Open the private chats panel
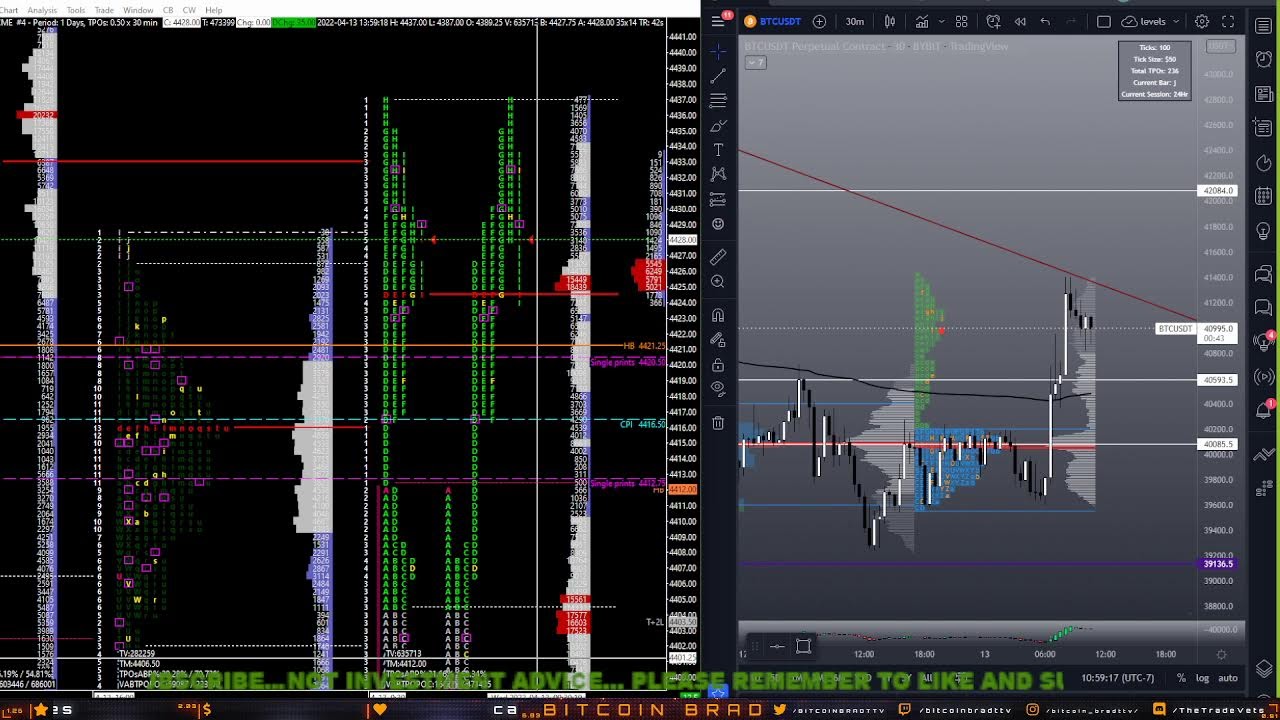This screenshot has width=1280, height=720. pos(1263,305)
